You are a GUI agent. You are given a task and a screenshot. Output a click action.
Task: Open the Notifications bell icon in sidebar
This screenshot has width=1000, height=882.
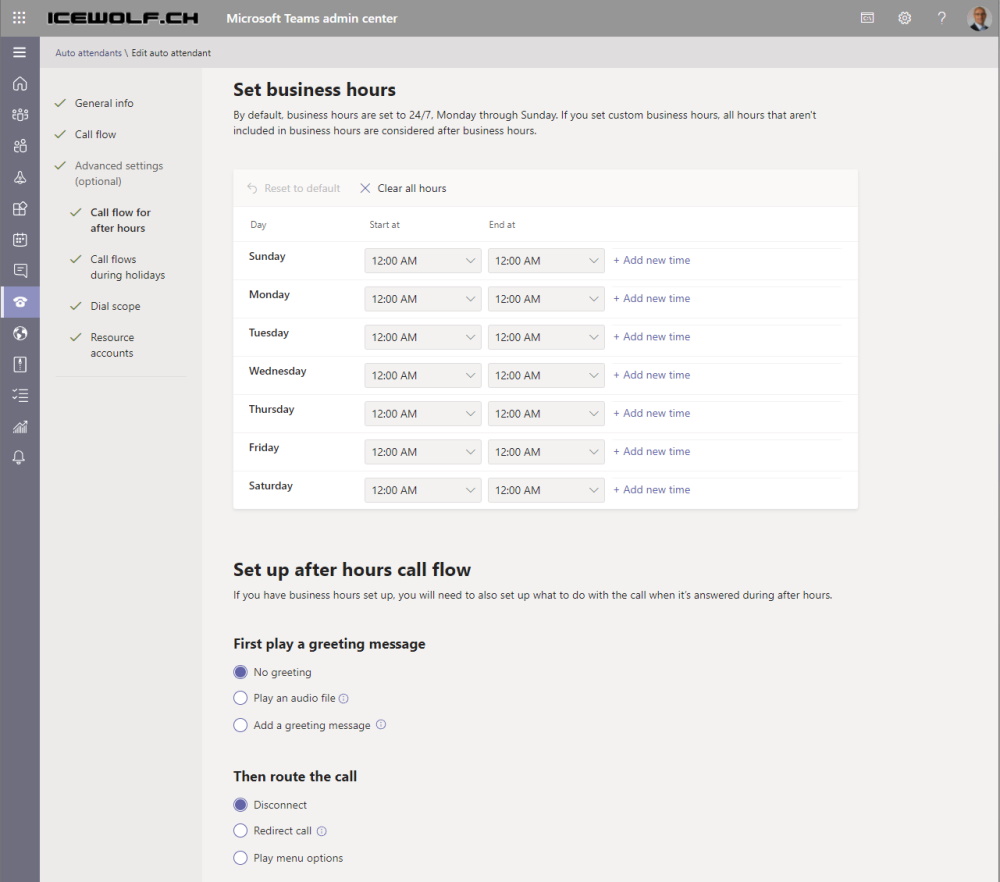(x=20, y=458)
